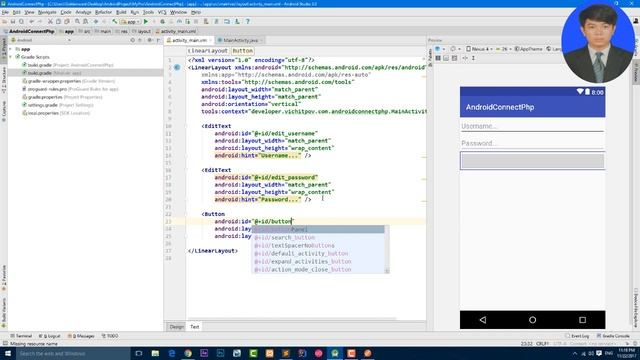Click the Android Studio taskbar icon
Viewport: 640px width, 360px height.
(335, 353)
